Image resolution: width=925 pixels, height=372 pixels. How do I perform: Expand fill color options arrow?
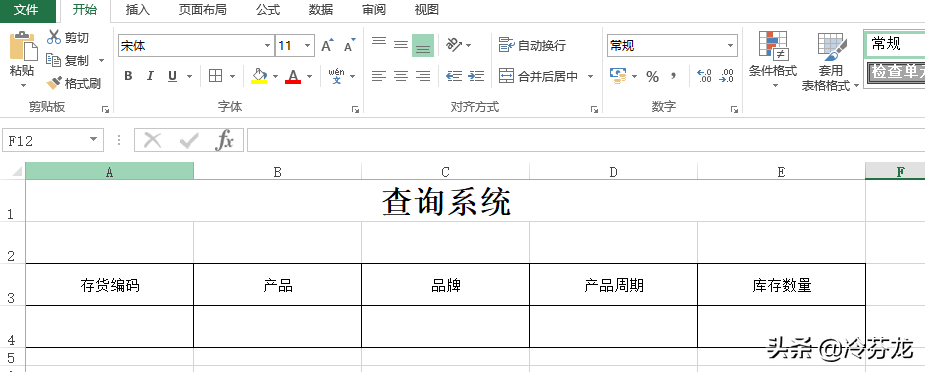click(275, 76)
